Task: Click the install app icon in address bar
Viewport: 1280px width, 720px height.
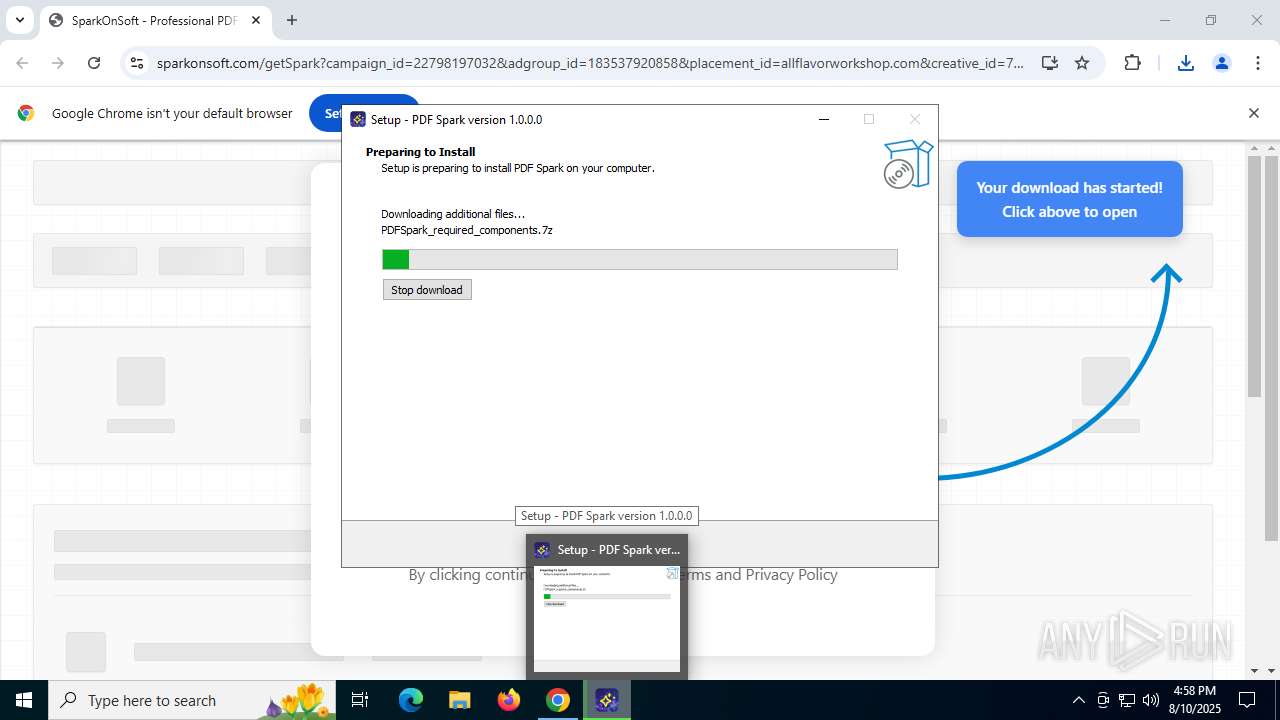Action: (x=1049, y=63)
